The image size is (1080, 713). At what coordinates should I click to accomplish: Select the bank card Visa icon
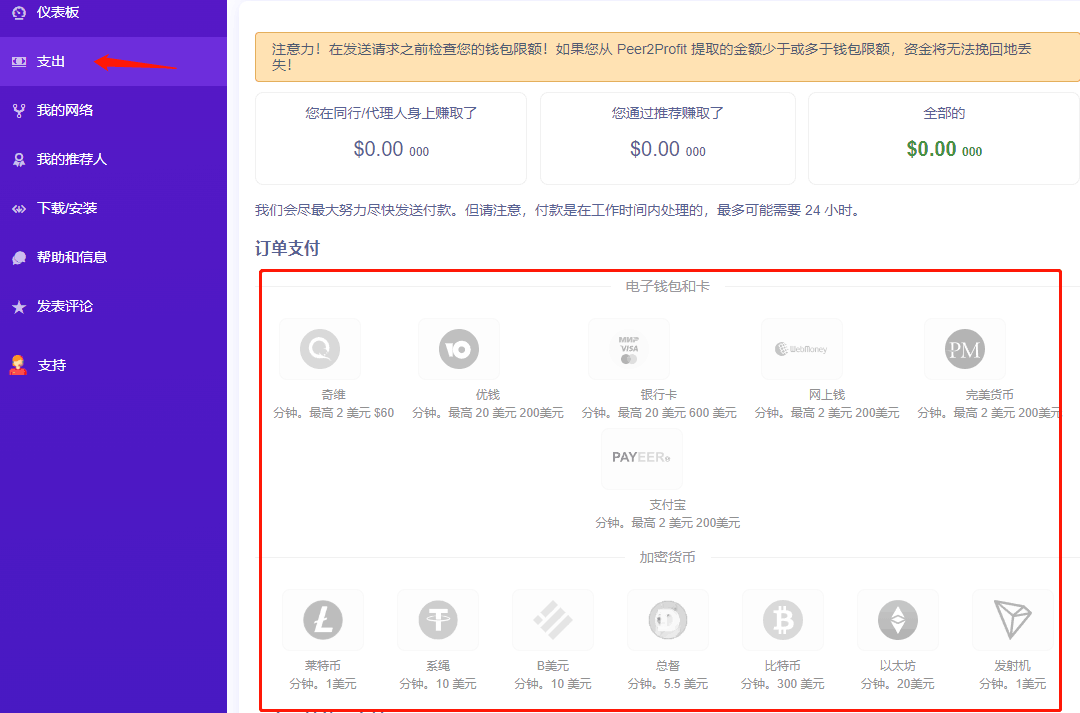click(628, 349)
